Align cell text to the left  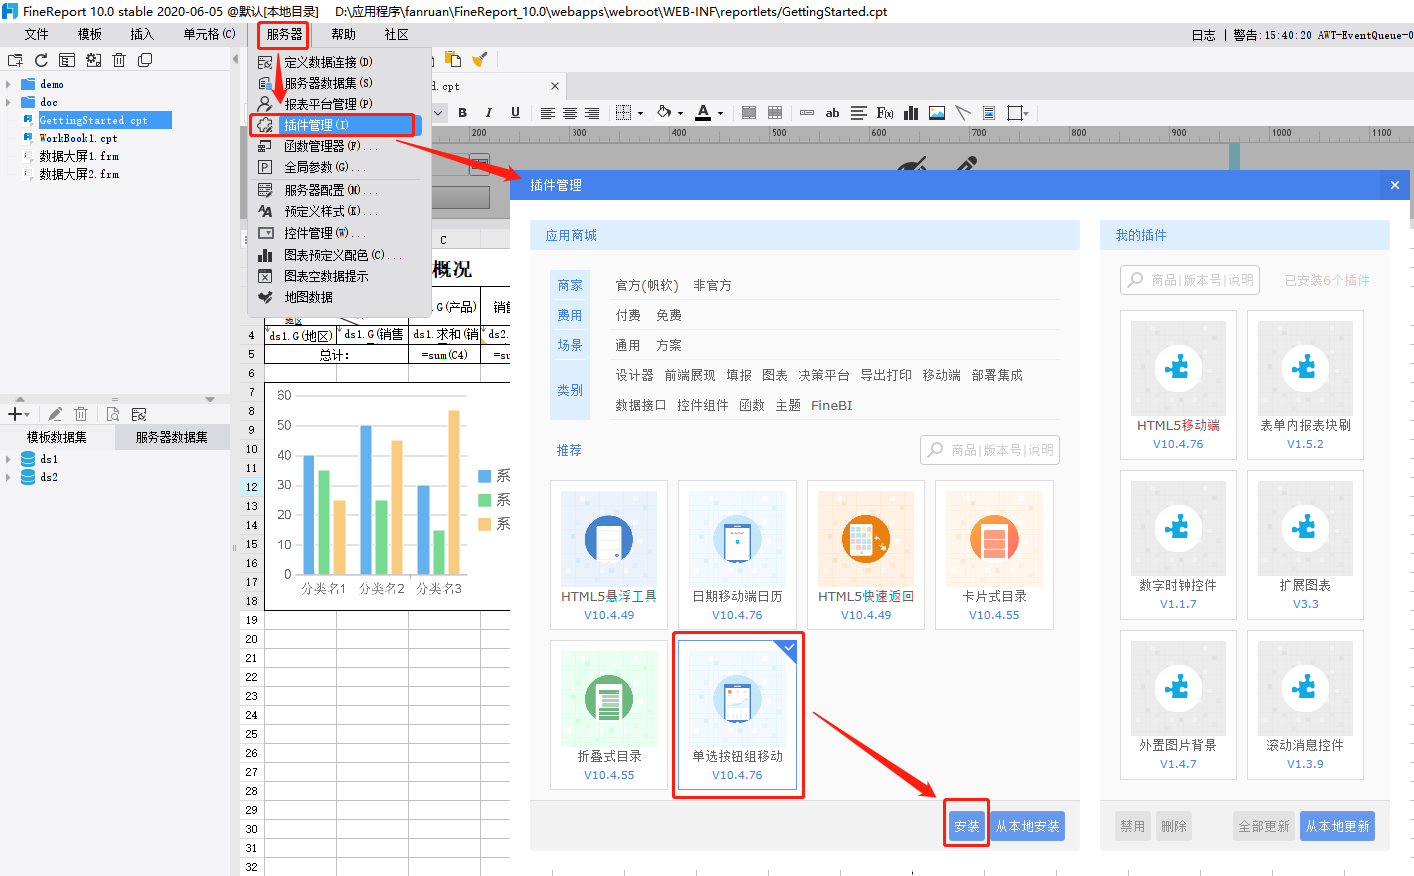(x=548, y=113)
